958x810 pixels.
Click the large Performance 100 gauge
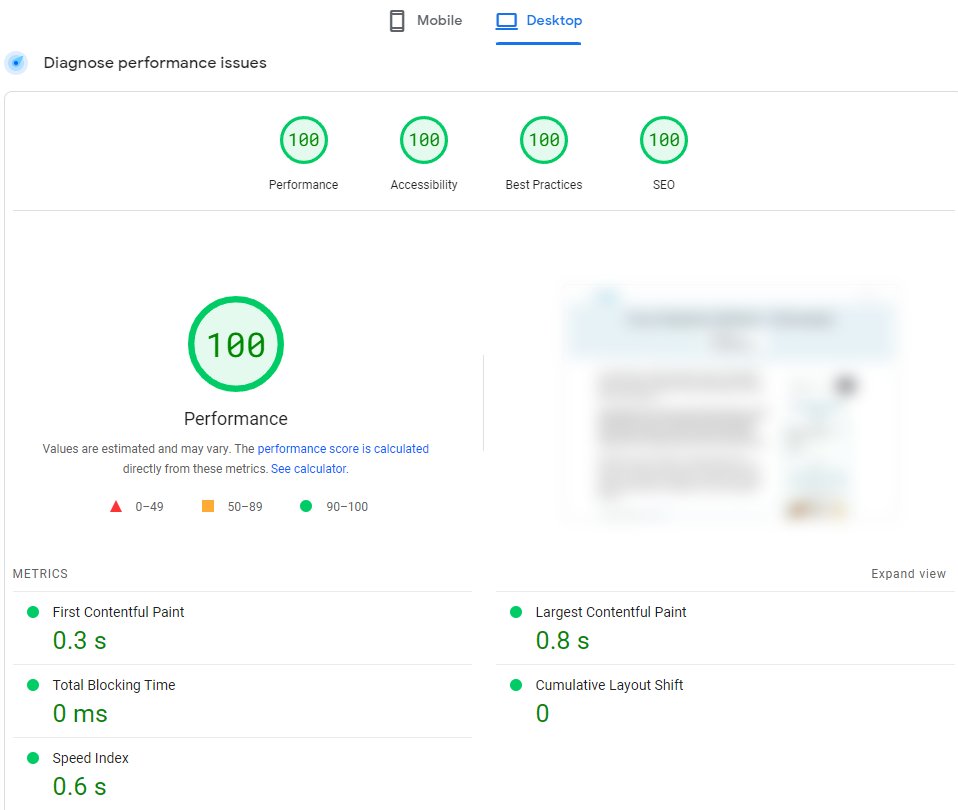(x=236, y=344)
